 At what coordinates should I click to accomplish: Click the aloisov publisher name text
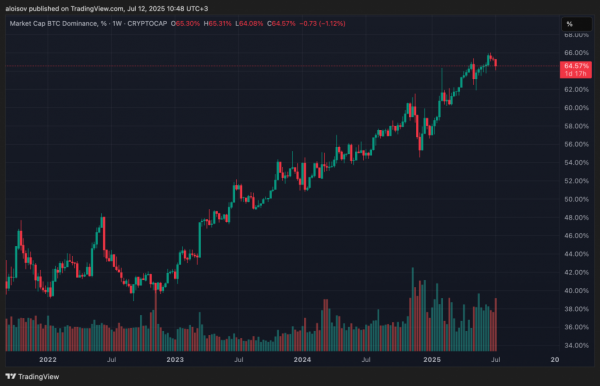tap(16, 8)
